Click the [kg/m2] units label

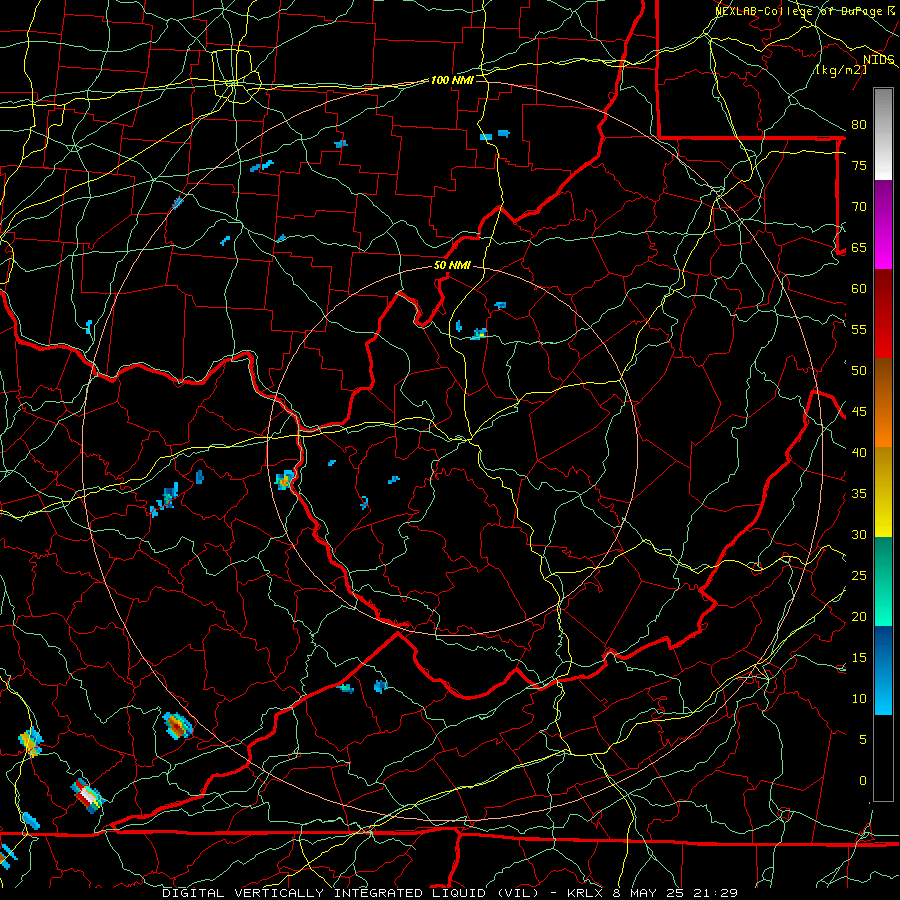pyautogui.click(x=841, y=70)
